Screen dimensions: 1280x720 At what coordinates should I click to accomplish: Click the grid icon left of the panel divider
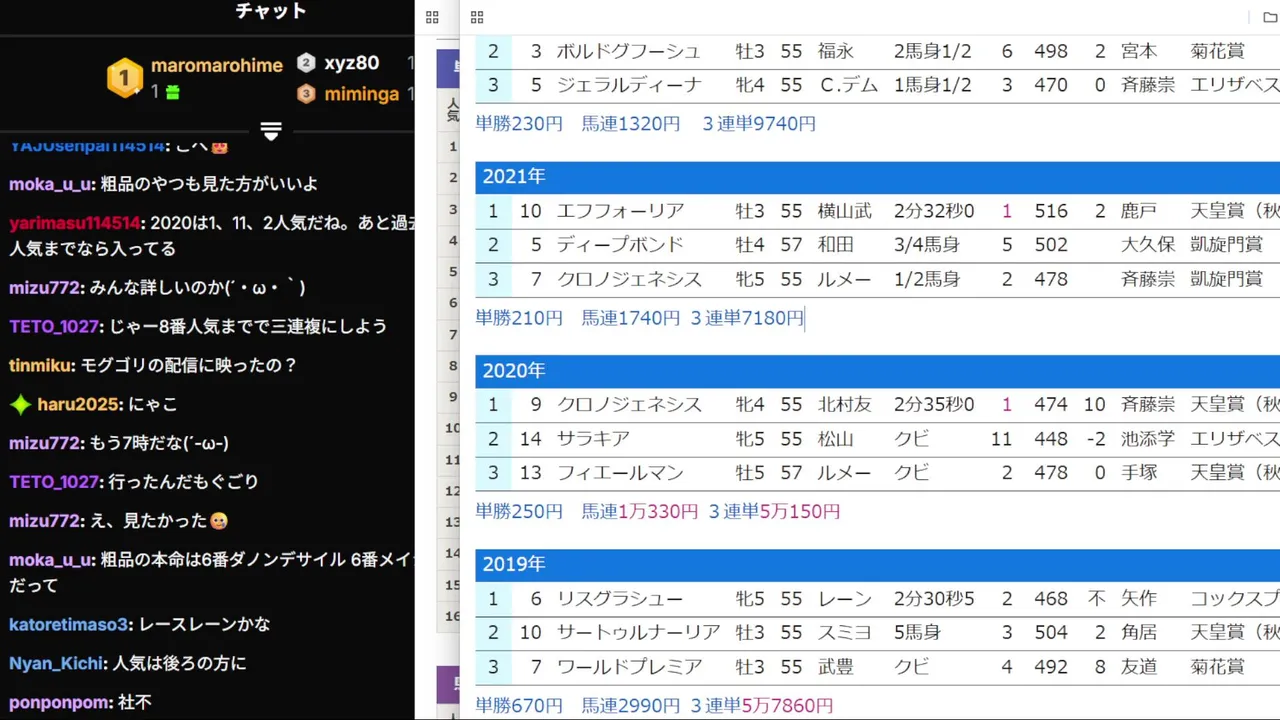432,17
